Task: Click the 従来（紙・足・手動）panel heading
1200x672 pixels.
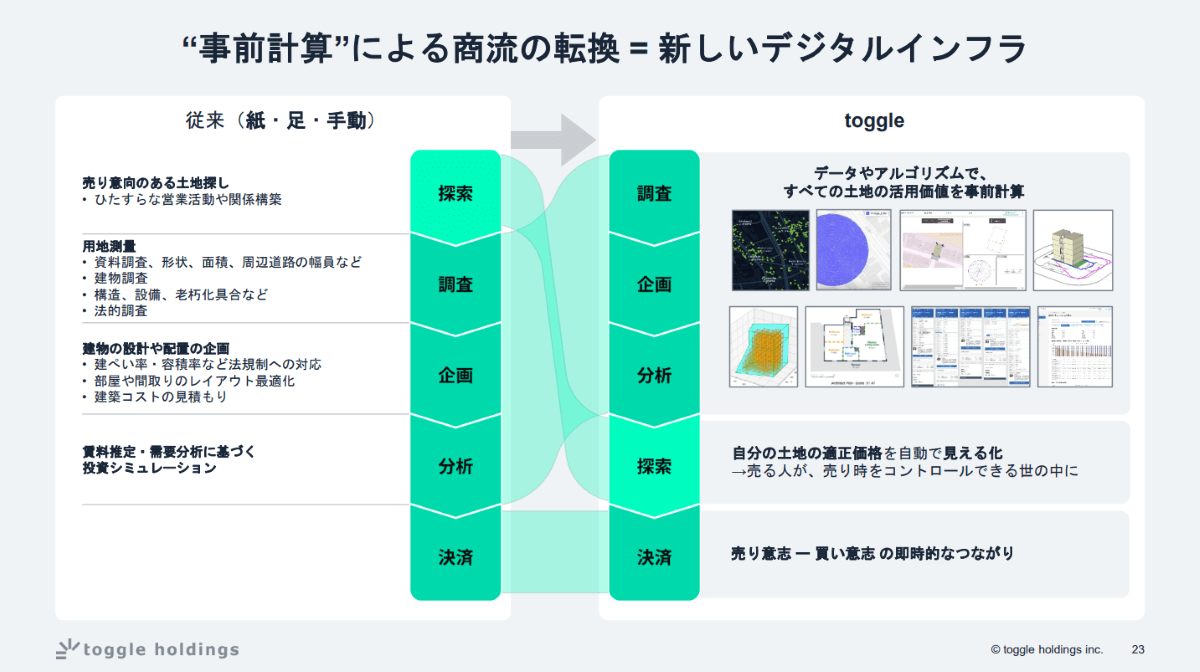Action: click(x=281, y=121)
